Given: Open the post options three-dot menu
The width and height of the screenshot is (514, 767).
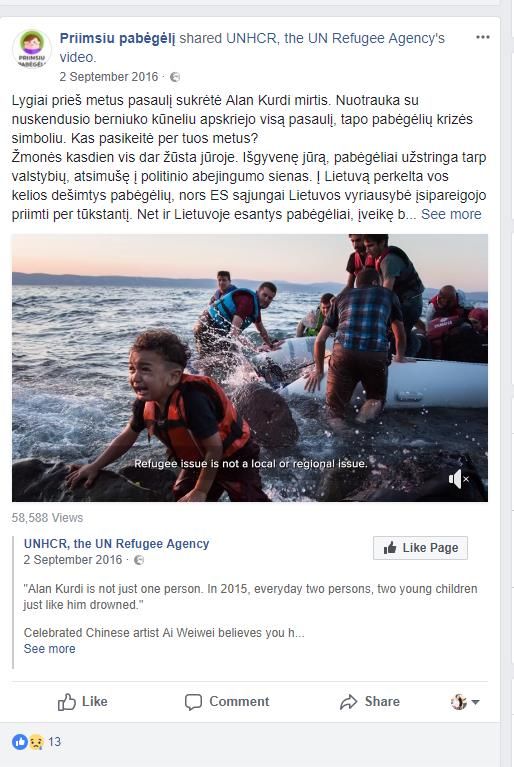Looking at the screenshot, I should coord(483,38).
